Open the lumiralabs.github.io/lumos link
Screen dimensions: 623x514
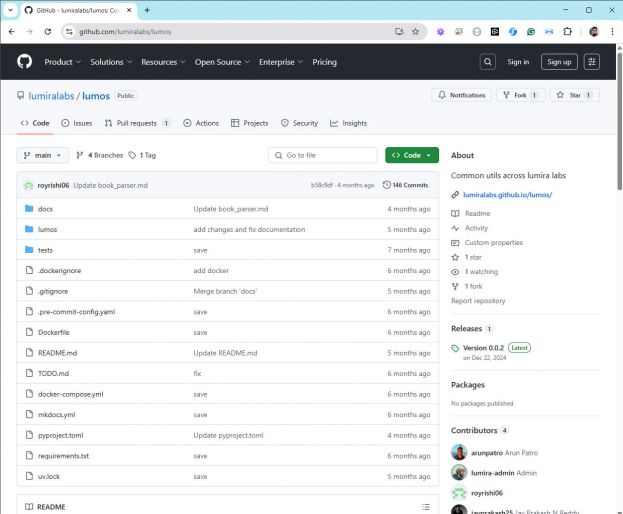click(x=507, y=195)
